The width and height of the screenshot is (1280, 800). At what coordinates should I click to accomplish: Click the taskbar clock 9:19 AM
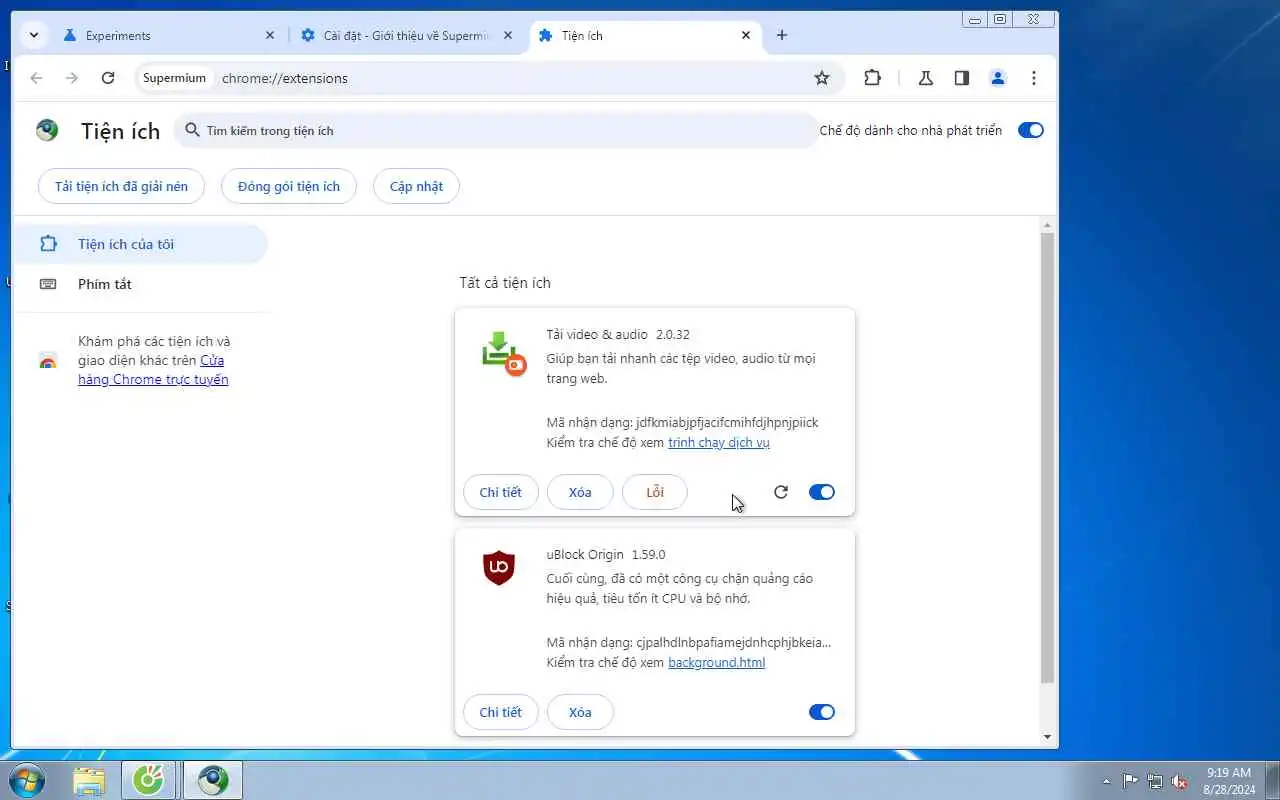pyautogui.click(x=1229, y=781)
